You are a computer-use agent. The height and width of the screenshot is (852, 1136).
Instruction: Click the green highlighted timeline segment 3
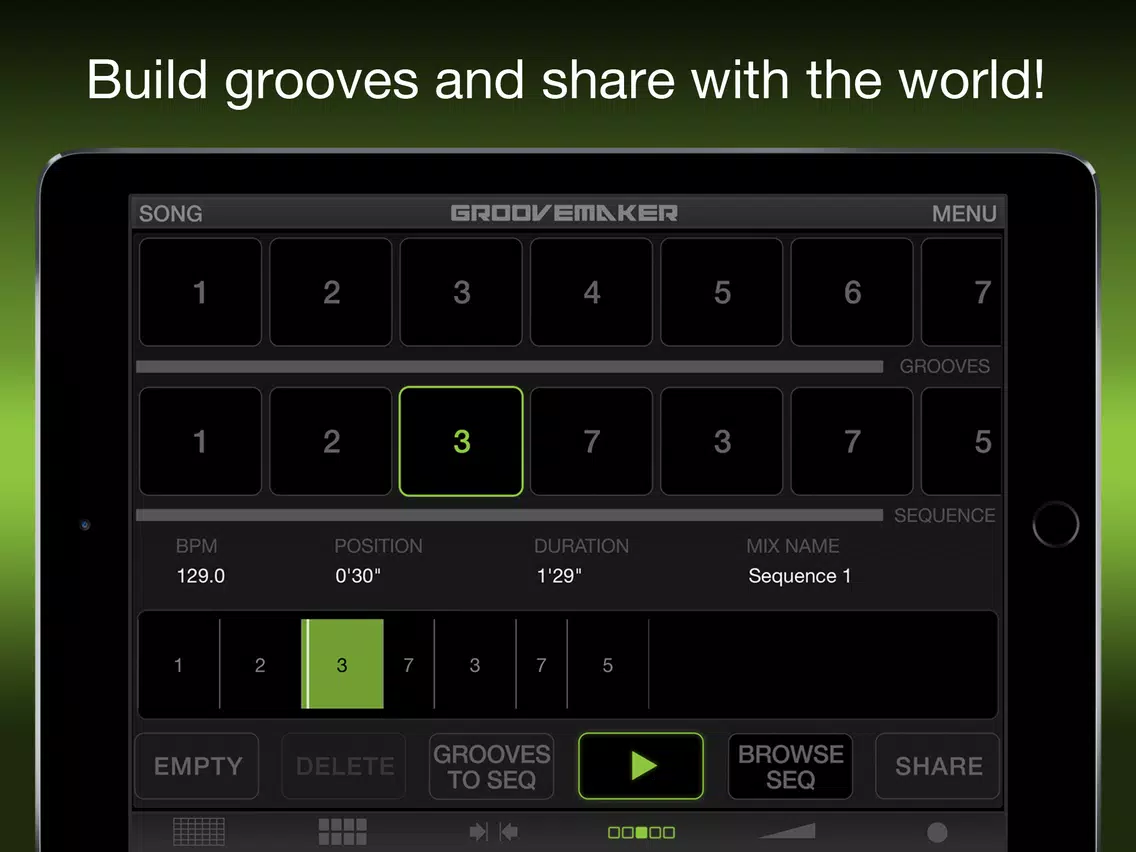(342, 664)
